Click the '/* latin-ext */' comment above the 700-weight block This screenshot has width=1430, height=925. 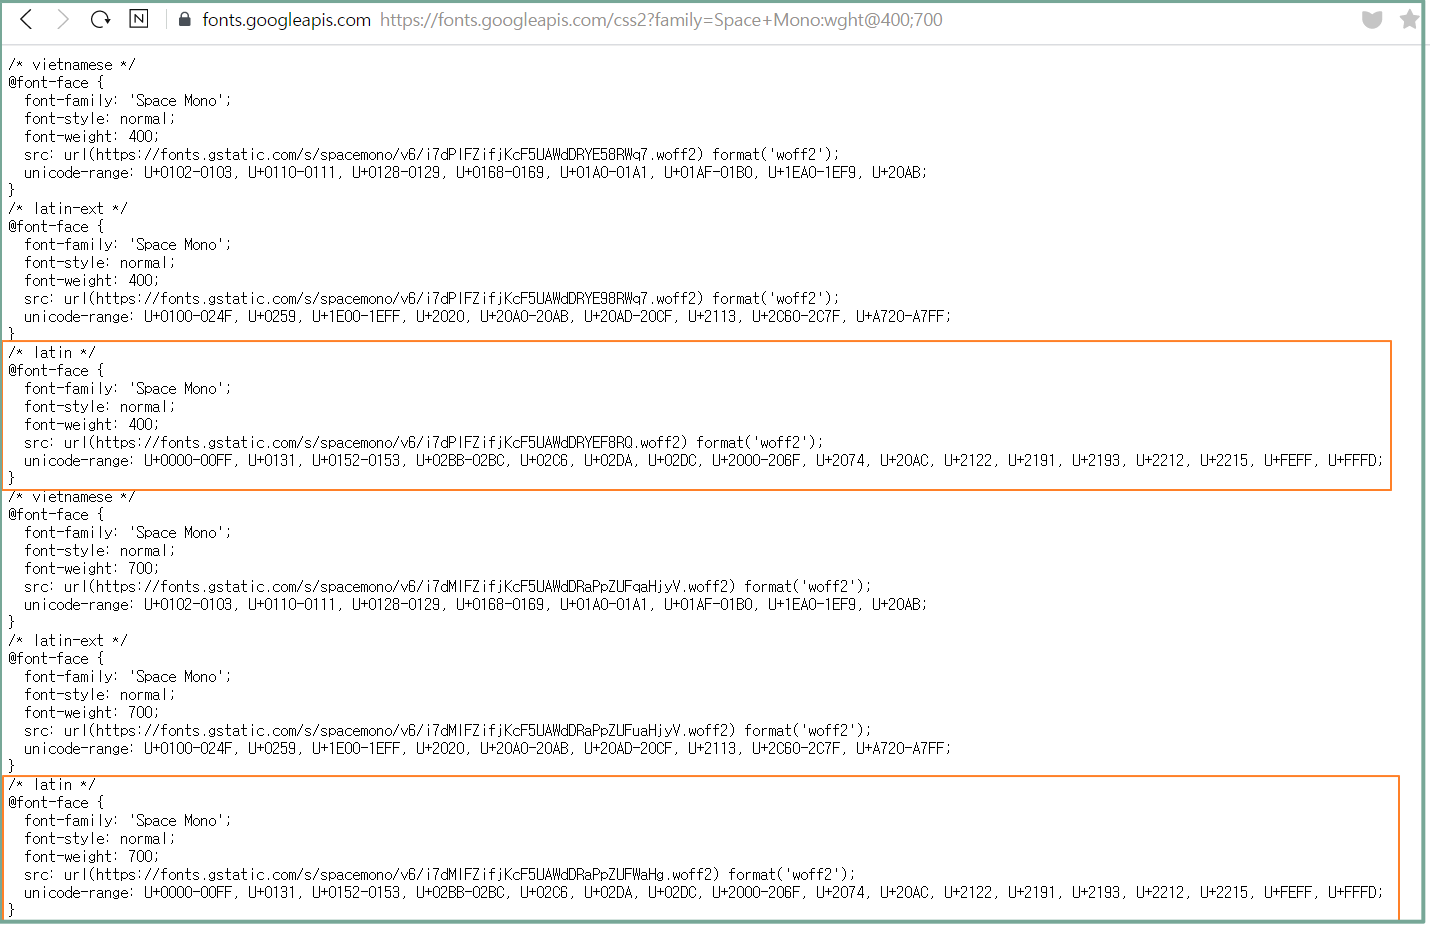pos(68,641)
